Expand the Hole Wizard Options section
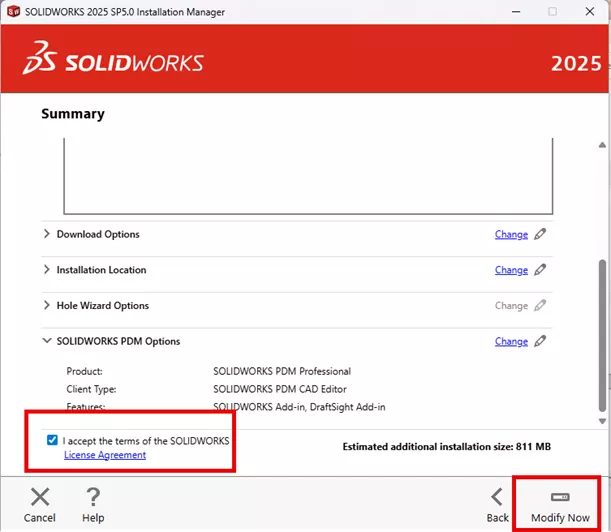Screen dimensions: 611x532 [47, 305]
